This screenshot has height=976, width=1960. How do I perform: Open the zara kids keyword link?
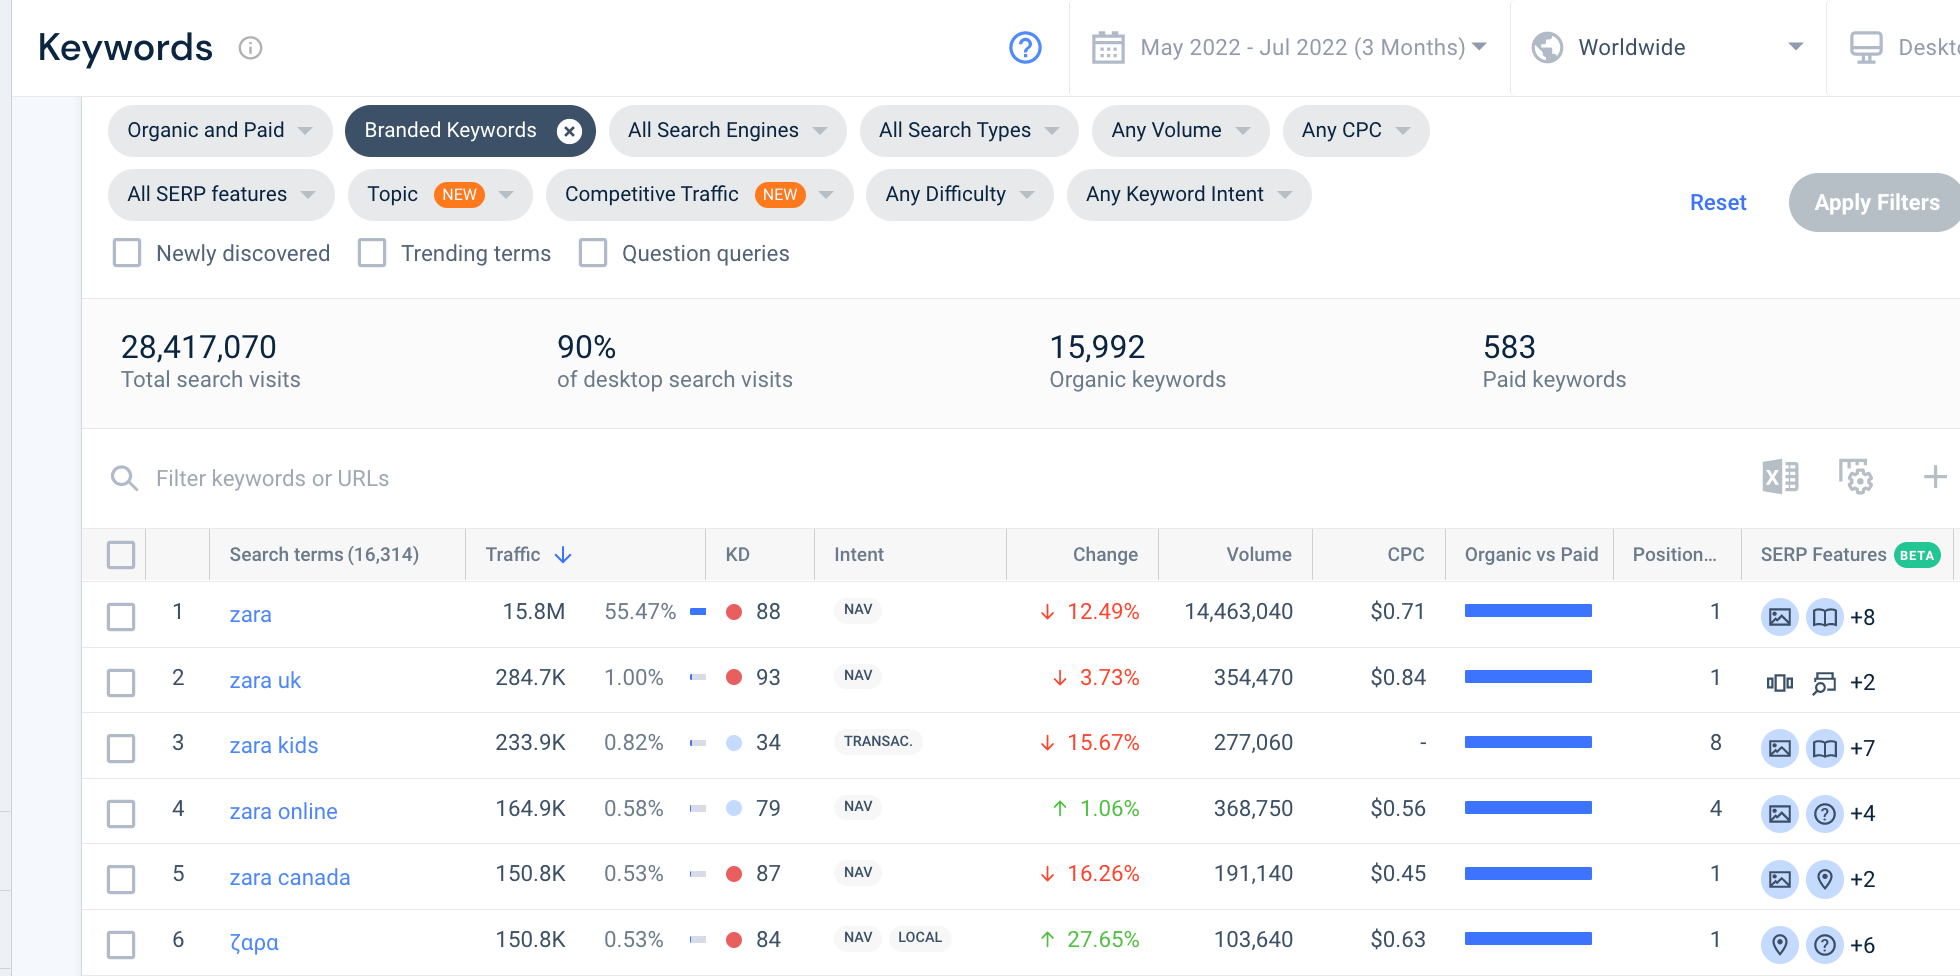tap(274, 746)
